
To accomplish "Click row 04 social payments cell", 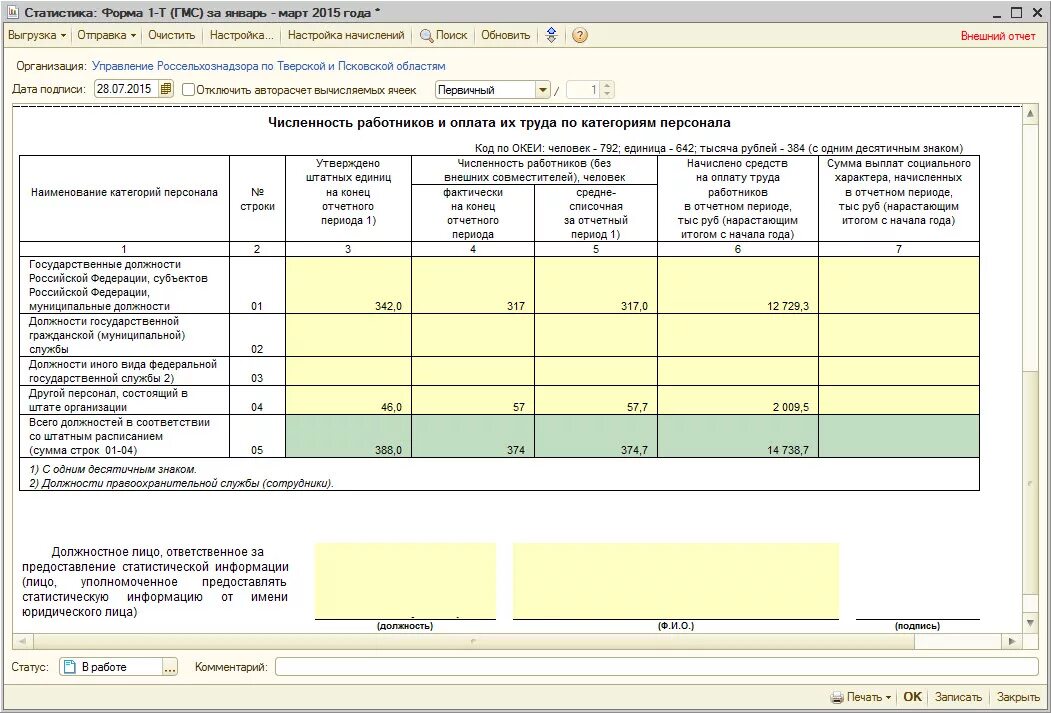I will [x=899, y=400].
